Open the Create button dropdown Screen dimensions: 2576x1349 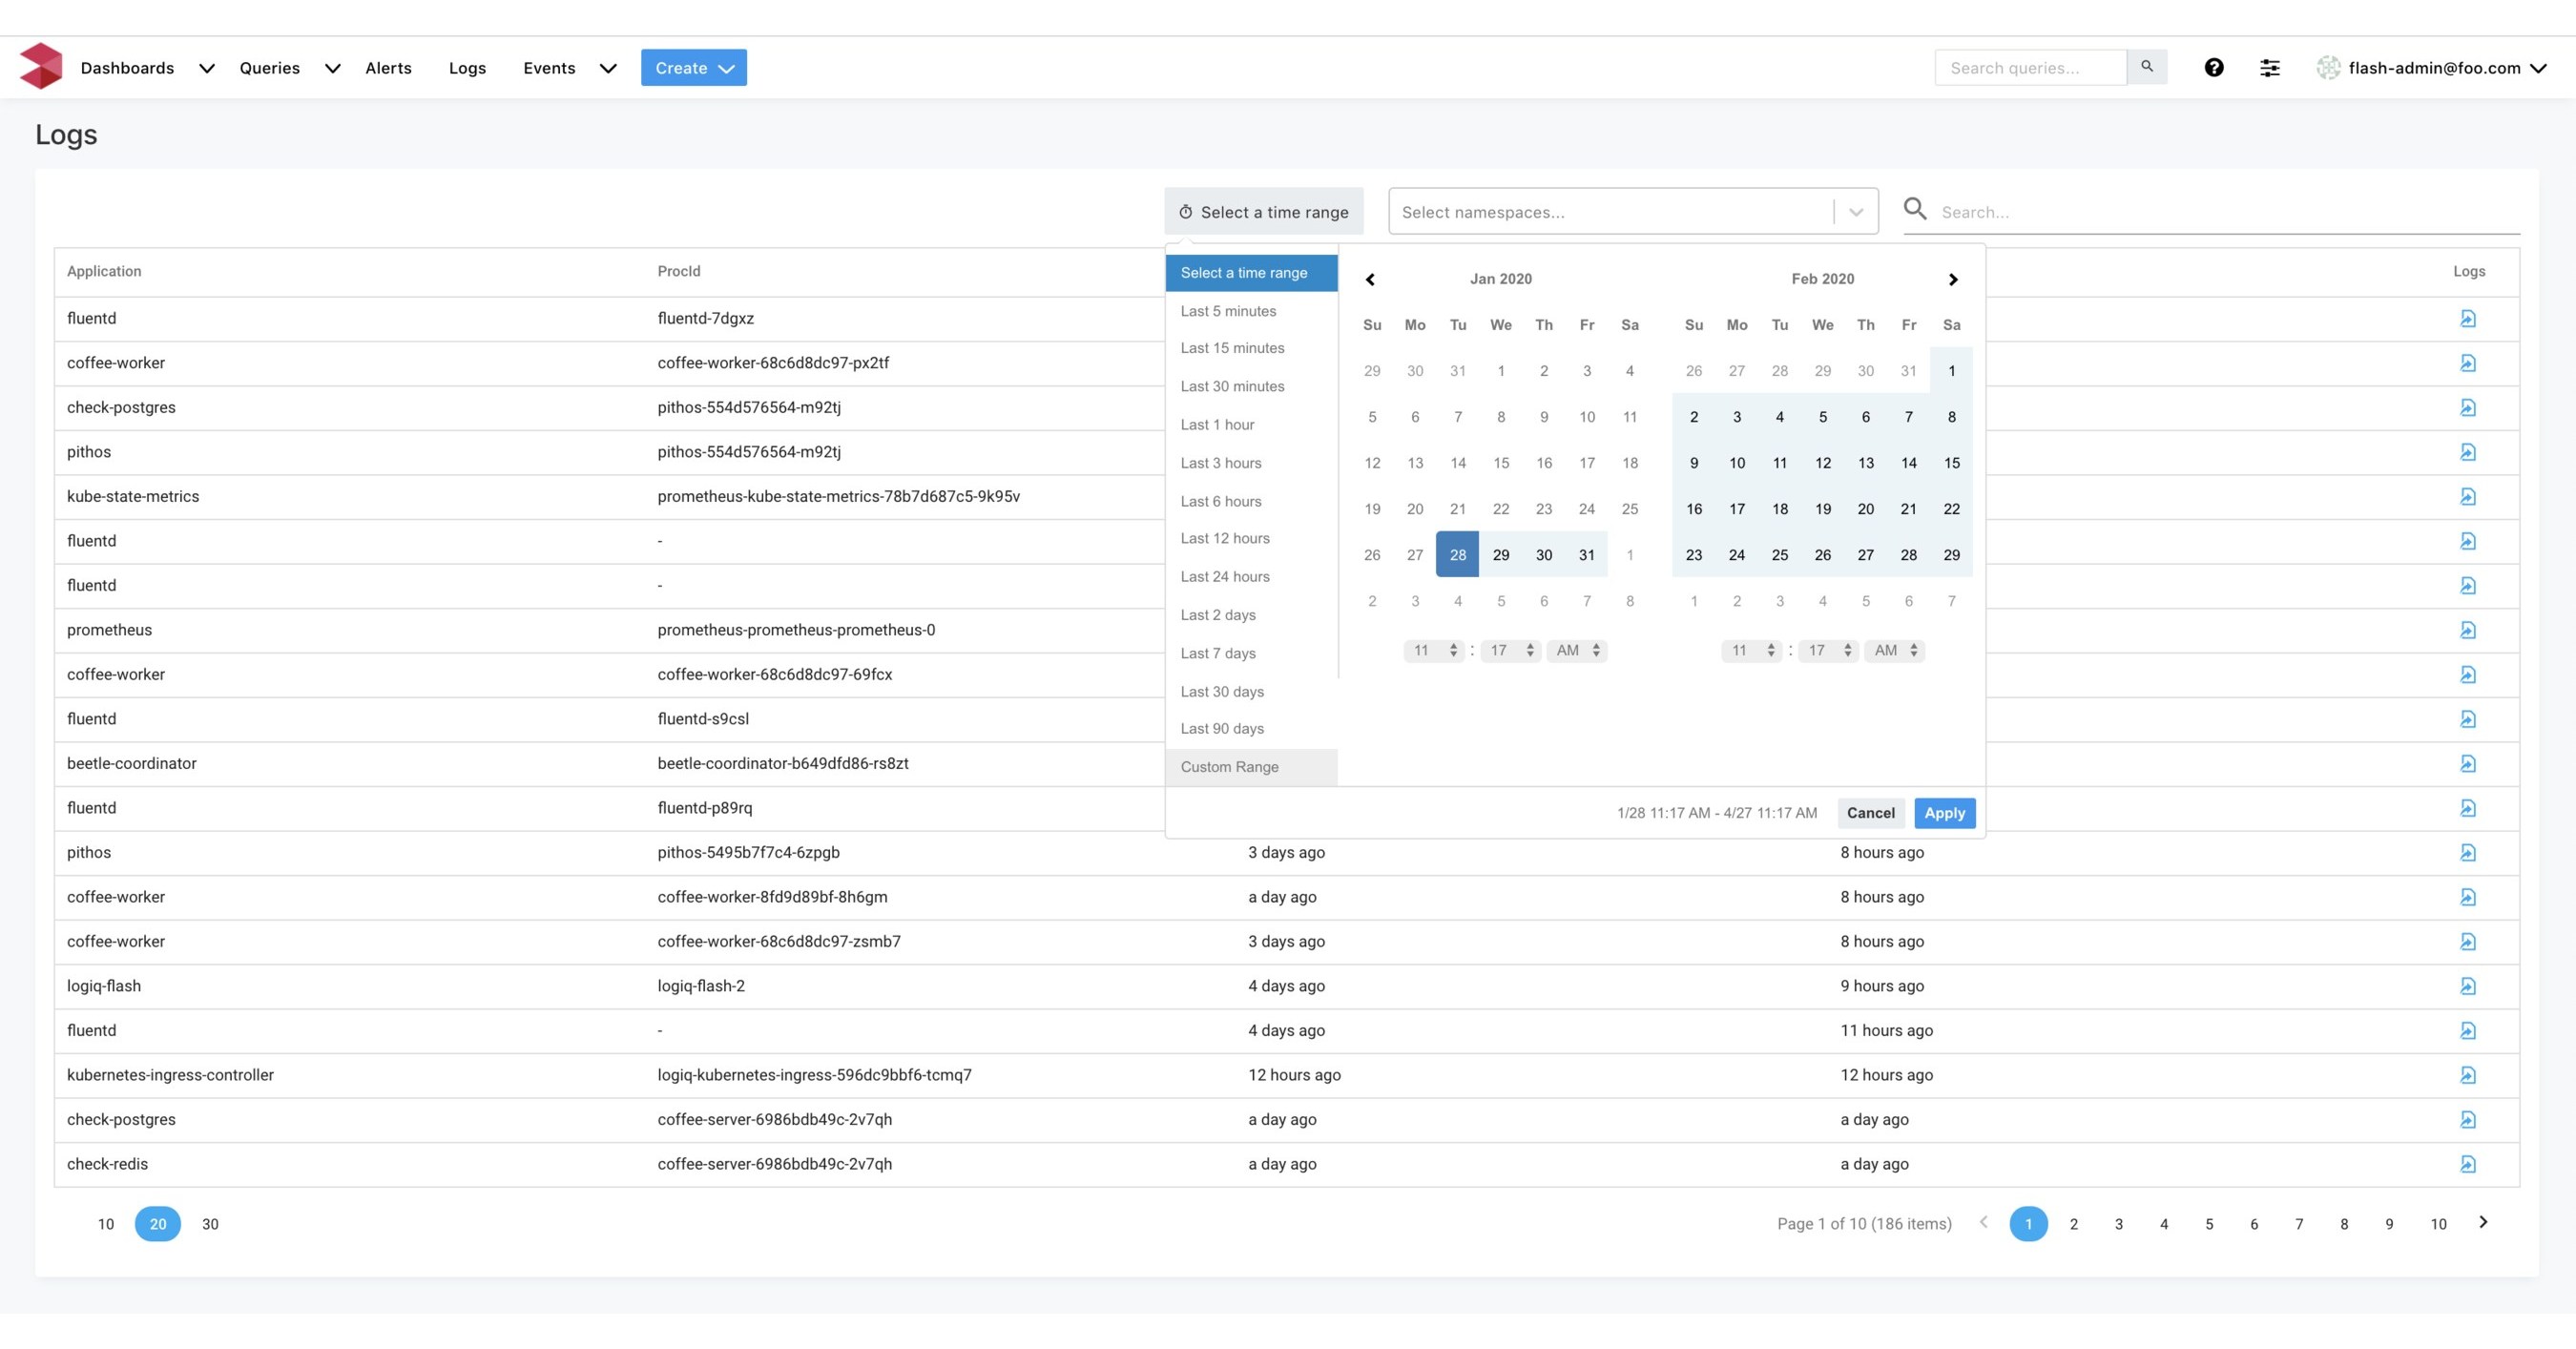[693, 67]
